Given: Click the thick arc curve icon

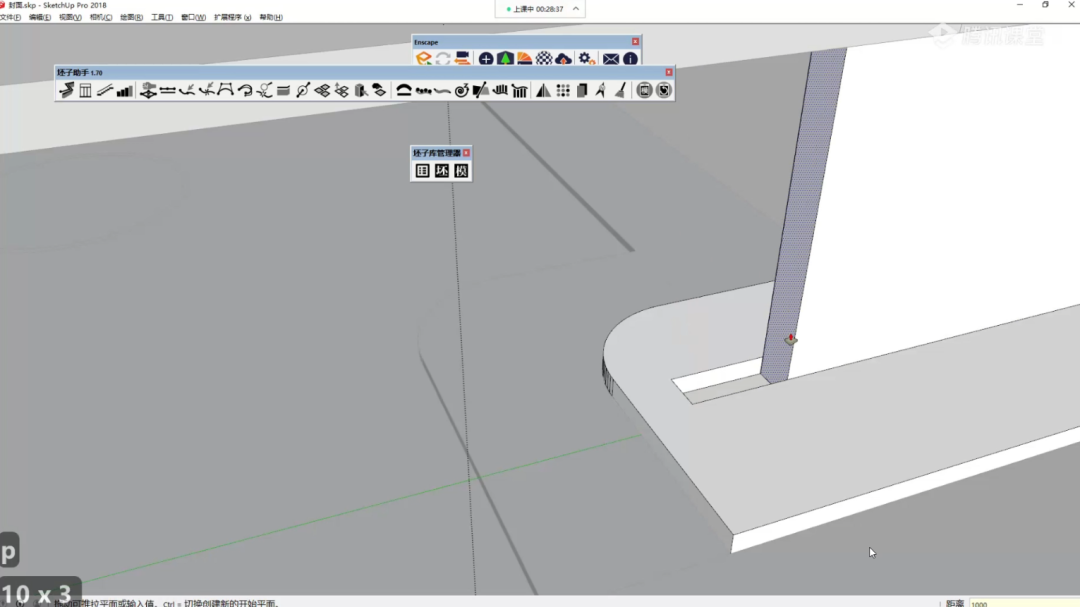Looking at the screenshot, I should (404, 90).
